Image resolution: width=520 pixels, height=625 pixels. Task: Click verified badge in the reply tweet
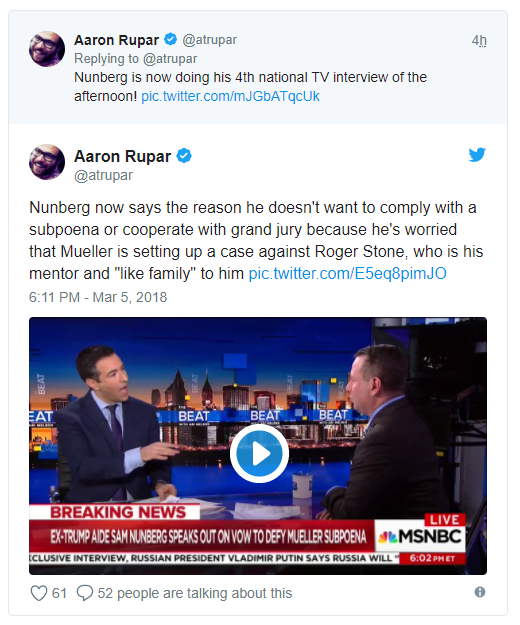click(171, 39)
